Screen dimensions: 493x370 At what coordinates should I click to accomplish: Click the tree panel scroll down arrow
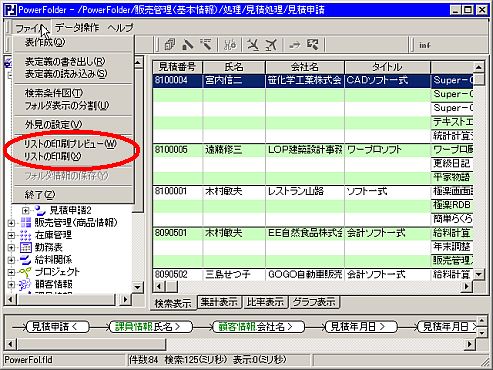pyautogui.click(x=137, y=287)
